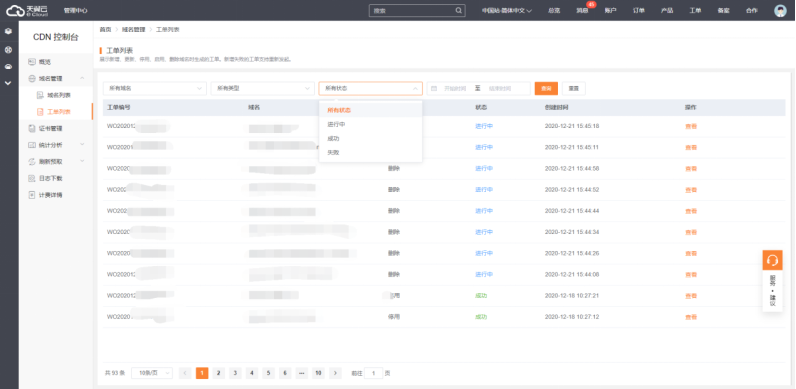Click the 开始时间 start date field
The image size is (796, 389).
click(455, 88)
